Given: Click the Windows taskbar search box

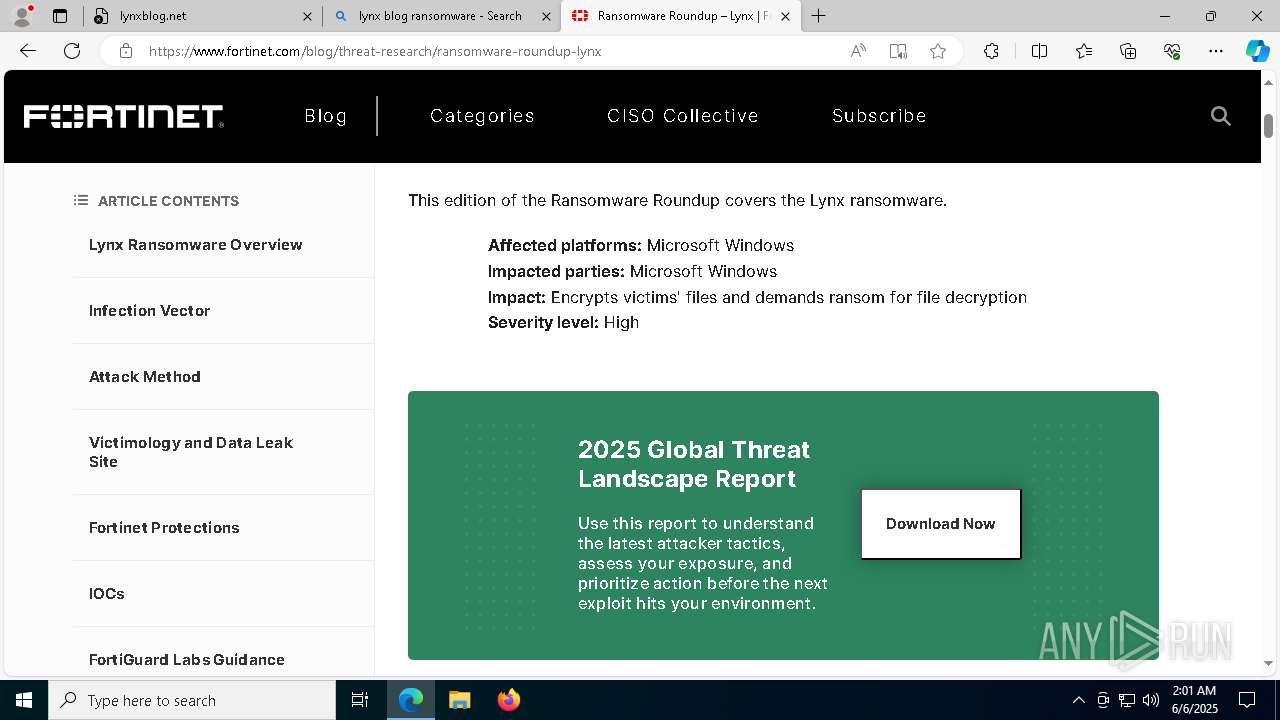Looking at the screenshot, I should [x=192, y=700].
